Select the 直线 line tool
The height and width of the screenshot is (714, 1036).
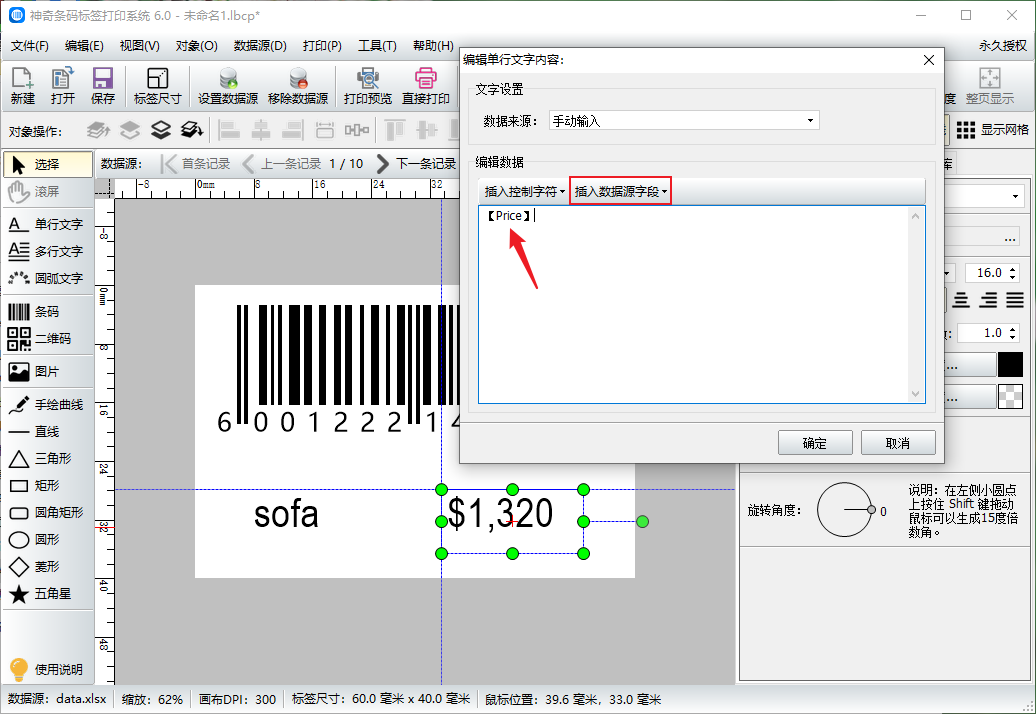pyautogui.click(x=48, y=432)
